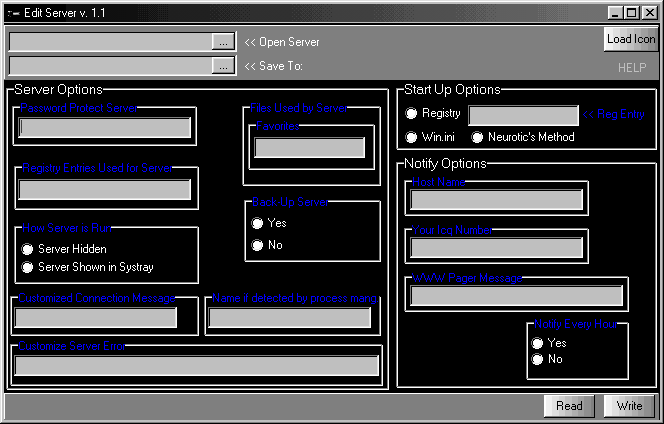Pick the Win.ini start up option

pyautogui.click(x=411, y=137)
